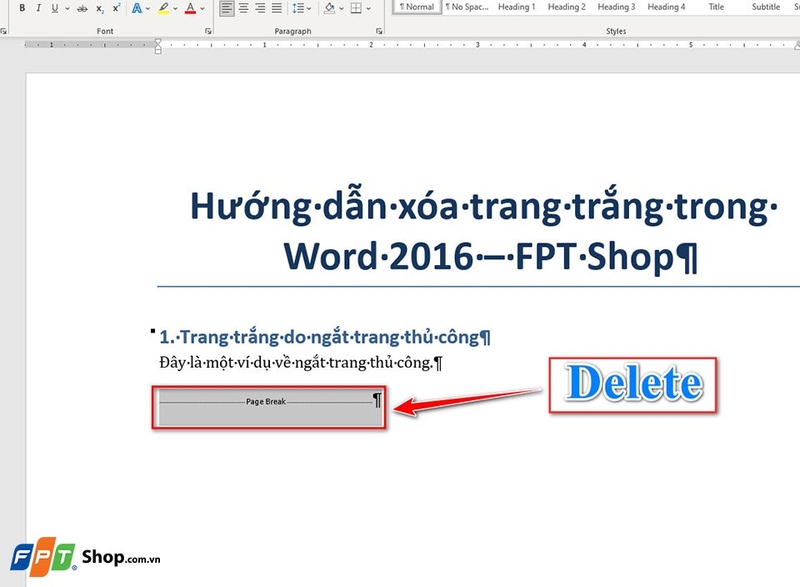Click the collapse marker beside heading 1
800x587 pixels.
pyautogui.click(x=153, y=331)
